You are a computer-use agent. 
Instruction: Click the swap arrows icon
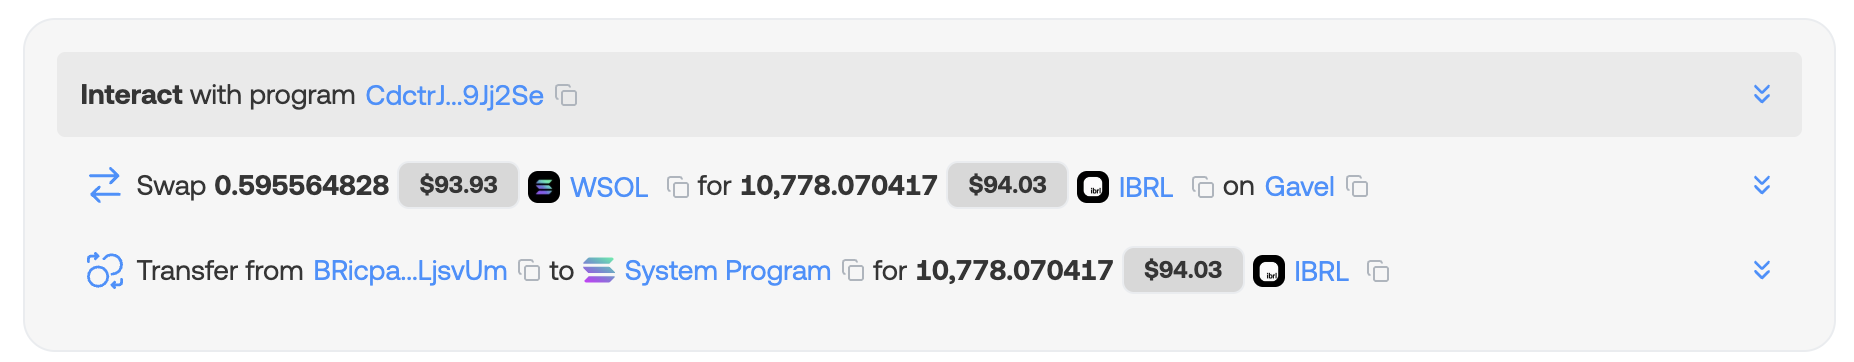pyautogui.click(x=104, y=185)
